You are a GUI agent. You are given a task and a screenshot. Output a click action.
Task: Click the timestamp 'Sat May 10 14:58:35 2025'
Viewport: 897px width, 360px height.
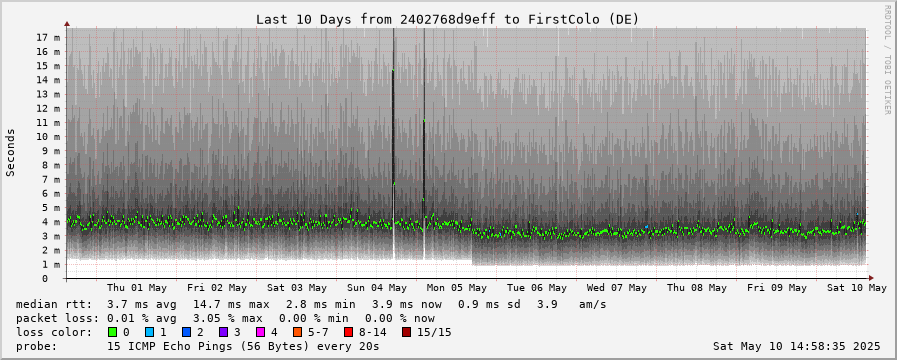(797, 346)
